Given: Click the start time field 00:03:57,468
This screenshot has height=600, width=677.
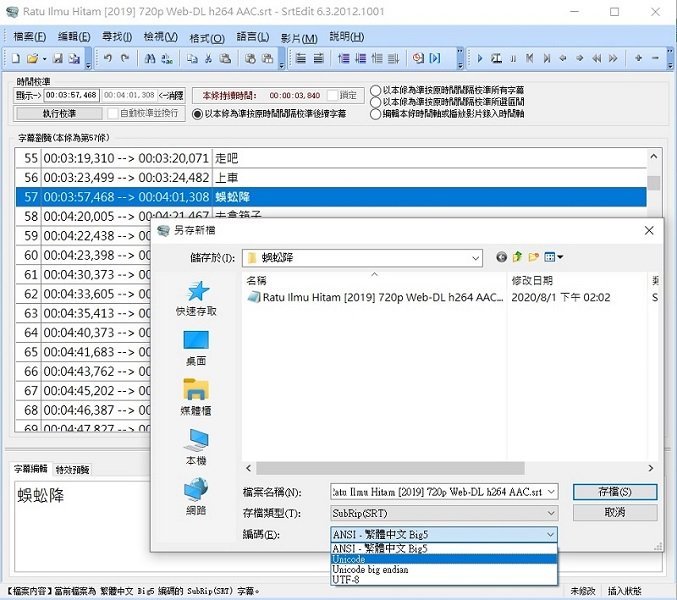Looking at the screenshot, I should 72,95.
